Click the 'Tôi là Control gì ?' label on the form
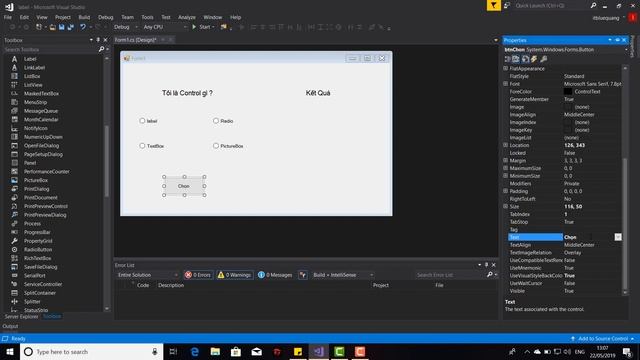The height and width of the screenshot is (360, 640). 187,93
